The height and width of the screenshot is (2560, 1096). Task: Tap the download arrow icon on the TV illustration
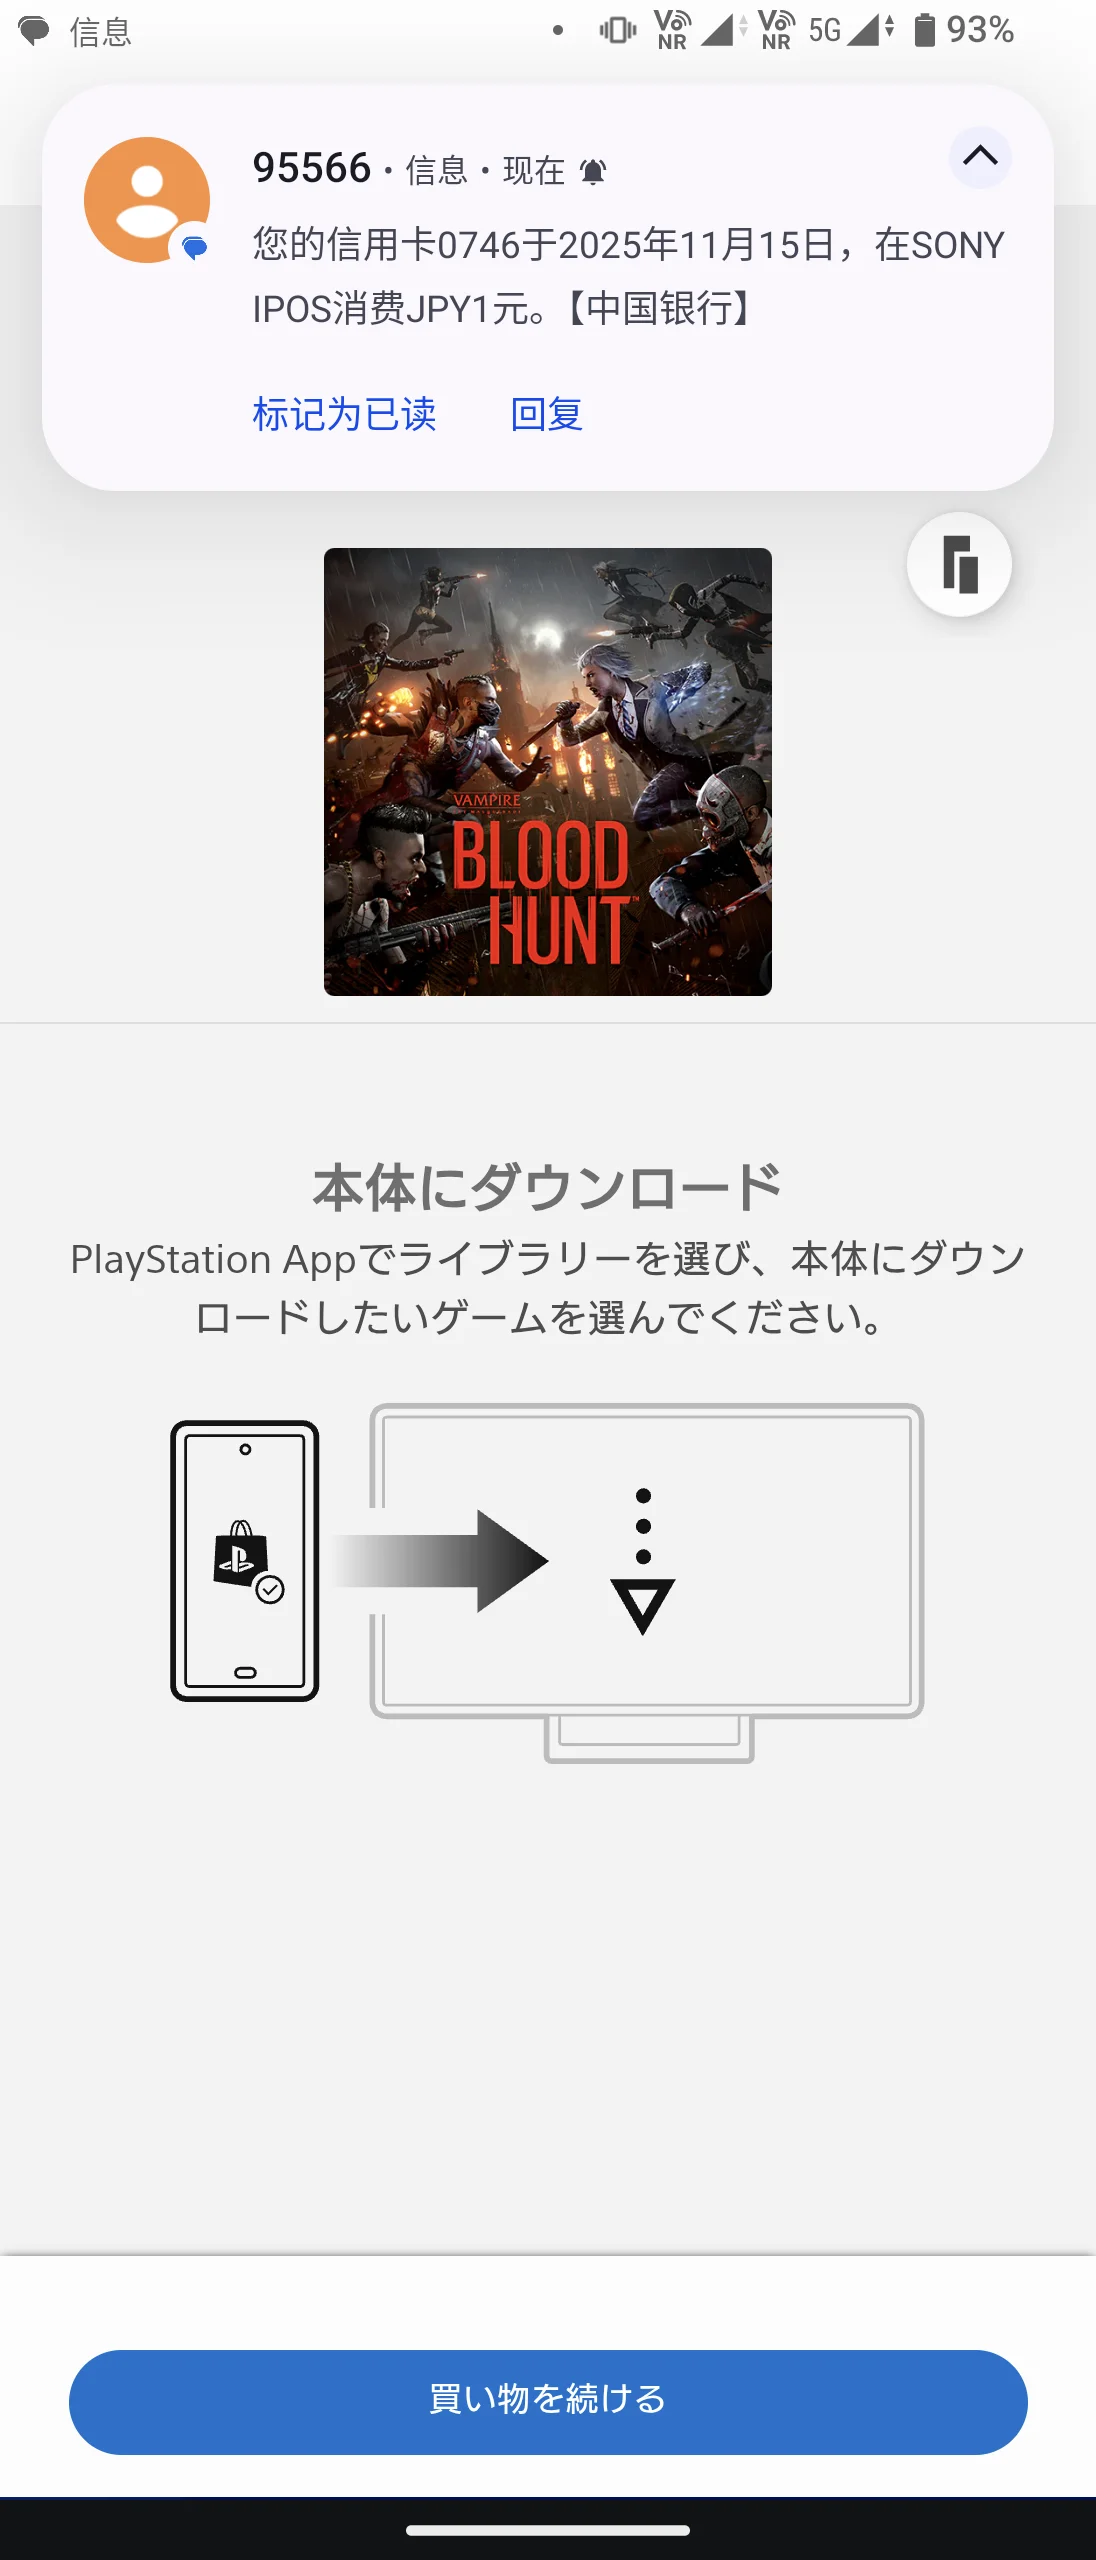(x=643, y=1561)
